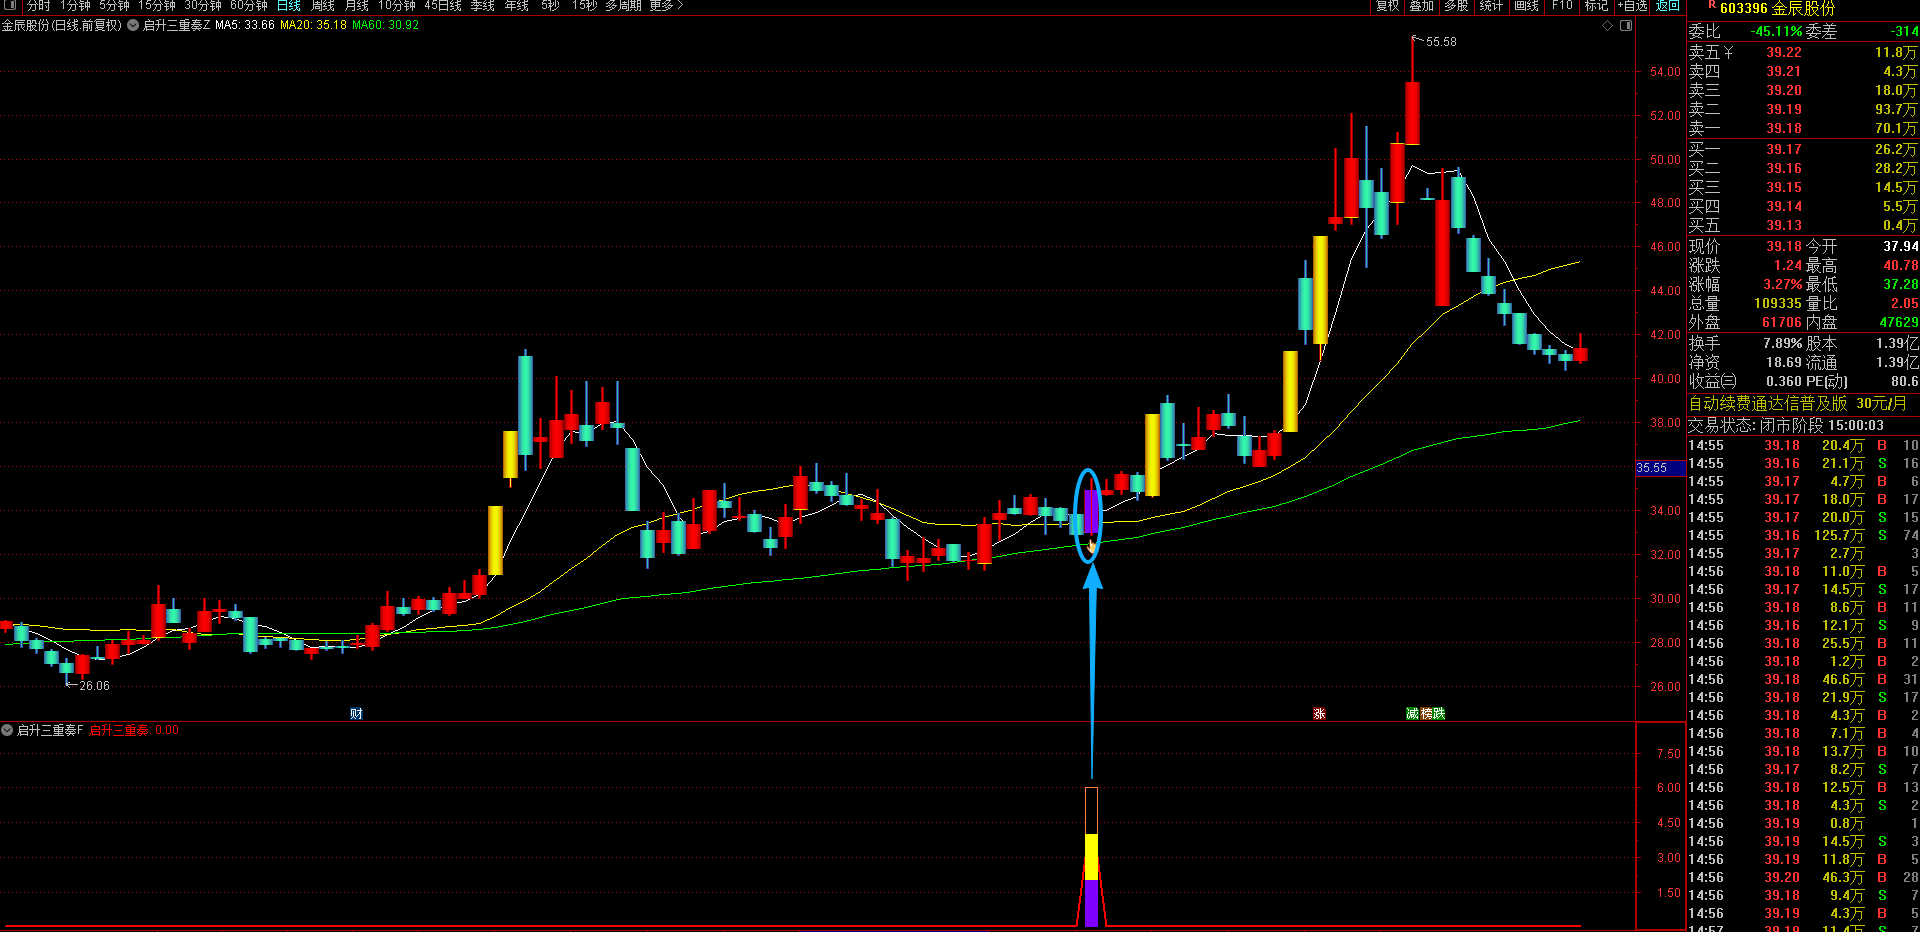The image size is (1920, 932).
Task: Expand main indicator dropdown beside 启升三重奏Z
Action: [x=133, y=25]
